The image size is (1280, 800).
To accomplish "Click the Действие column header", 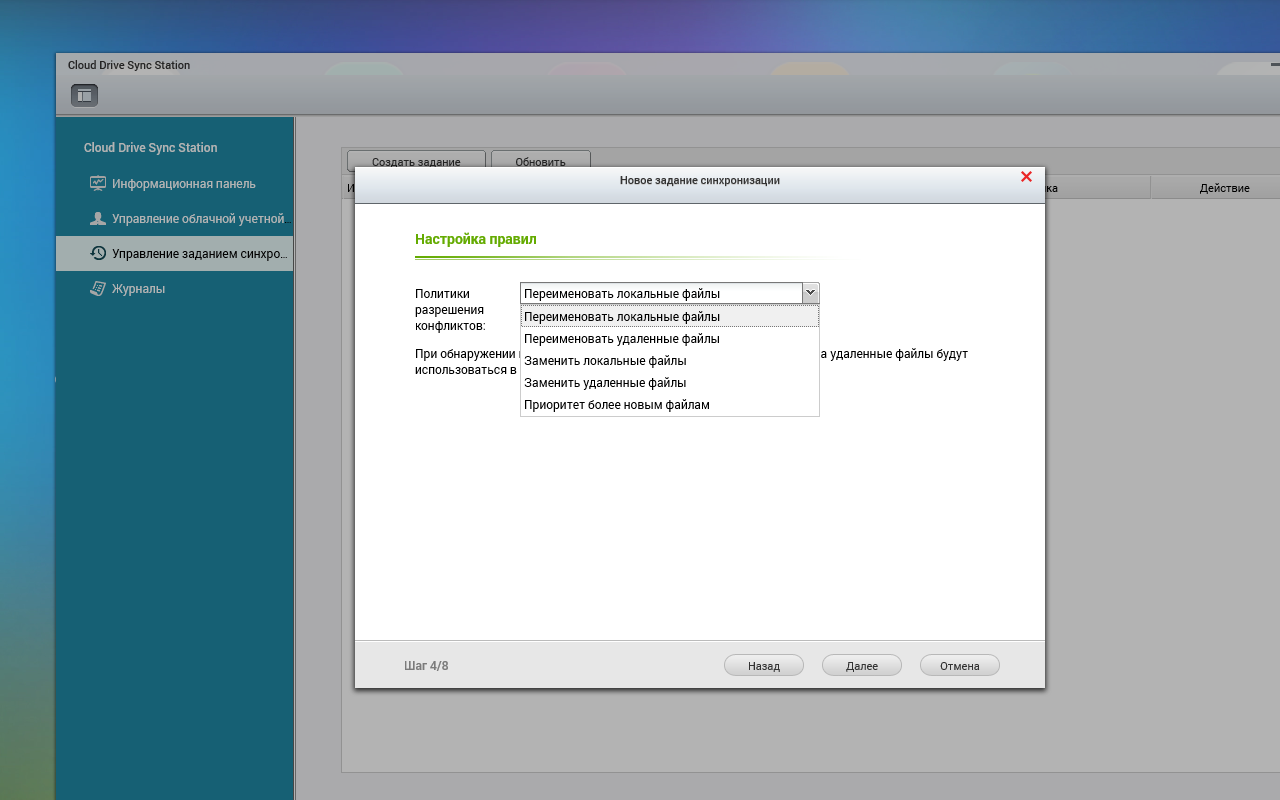I will tap(1224, 188).
